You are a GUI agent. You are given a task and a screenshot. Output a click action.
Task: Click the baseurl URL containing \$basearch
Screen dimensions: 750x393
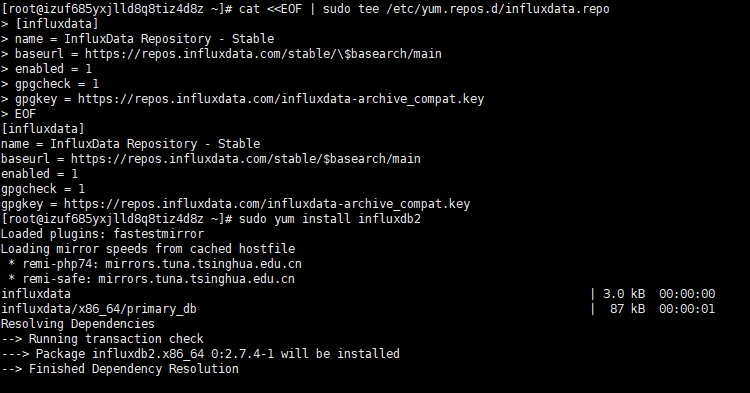tap(263, 54)
